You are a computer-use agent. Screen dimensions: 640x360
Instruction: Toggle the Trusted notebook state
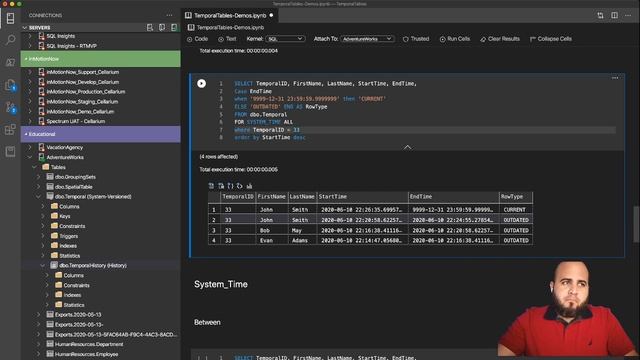coord(416,39)
